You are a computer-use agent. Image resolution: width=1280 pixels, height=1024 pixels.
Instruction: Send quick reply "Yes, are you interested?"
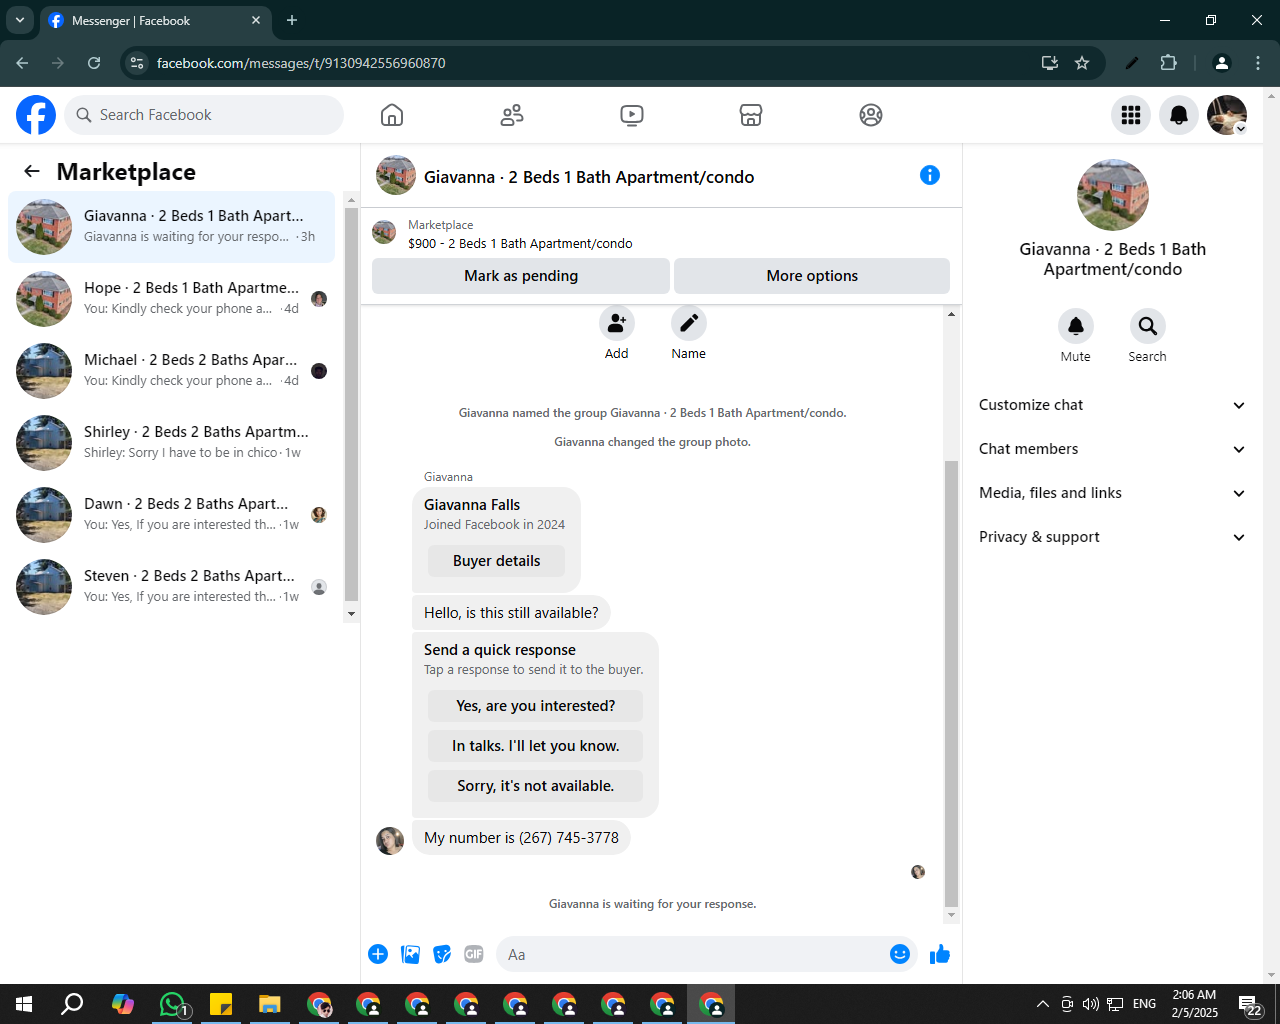(536, 706)
